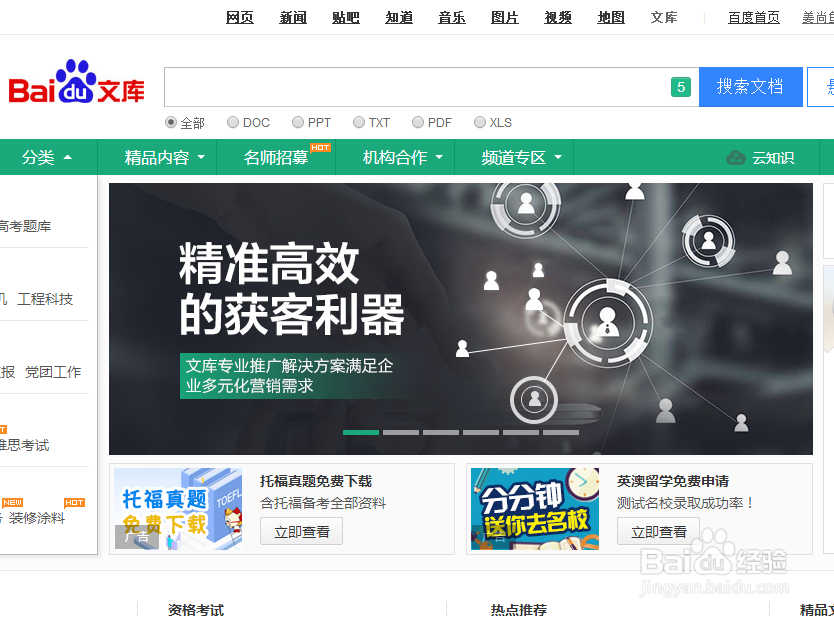The height and width of the screenshot is (617, 834).
Task: Go to 新闻 in the top navigation
Action: (293, 18)
